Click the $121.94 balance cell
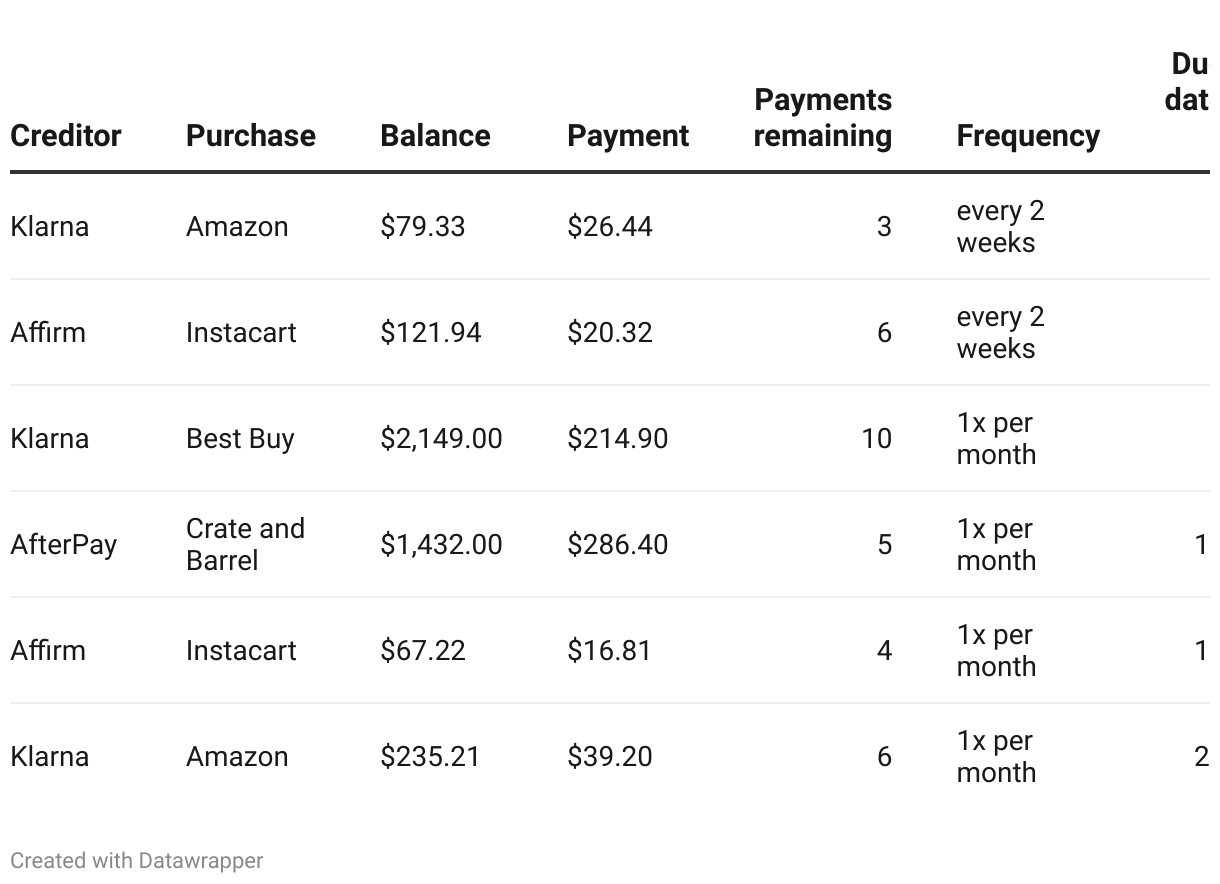 430,333
